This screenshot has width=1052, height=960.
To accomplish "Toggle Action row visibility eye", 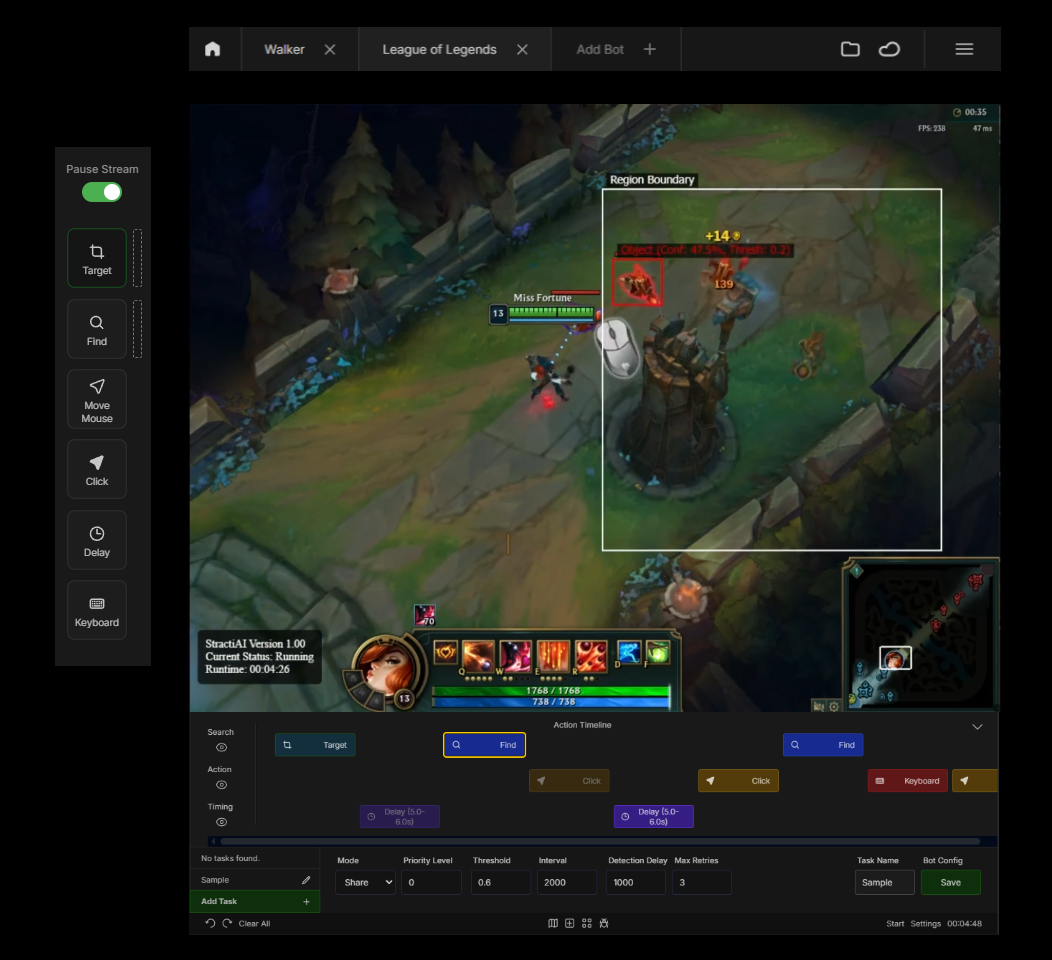I will tap(221, 785).
